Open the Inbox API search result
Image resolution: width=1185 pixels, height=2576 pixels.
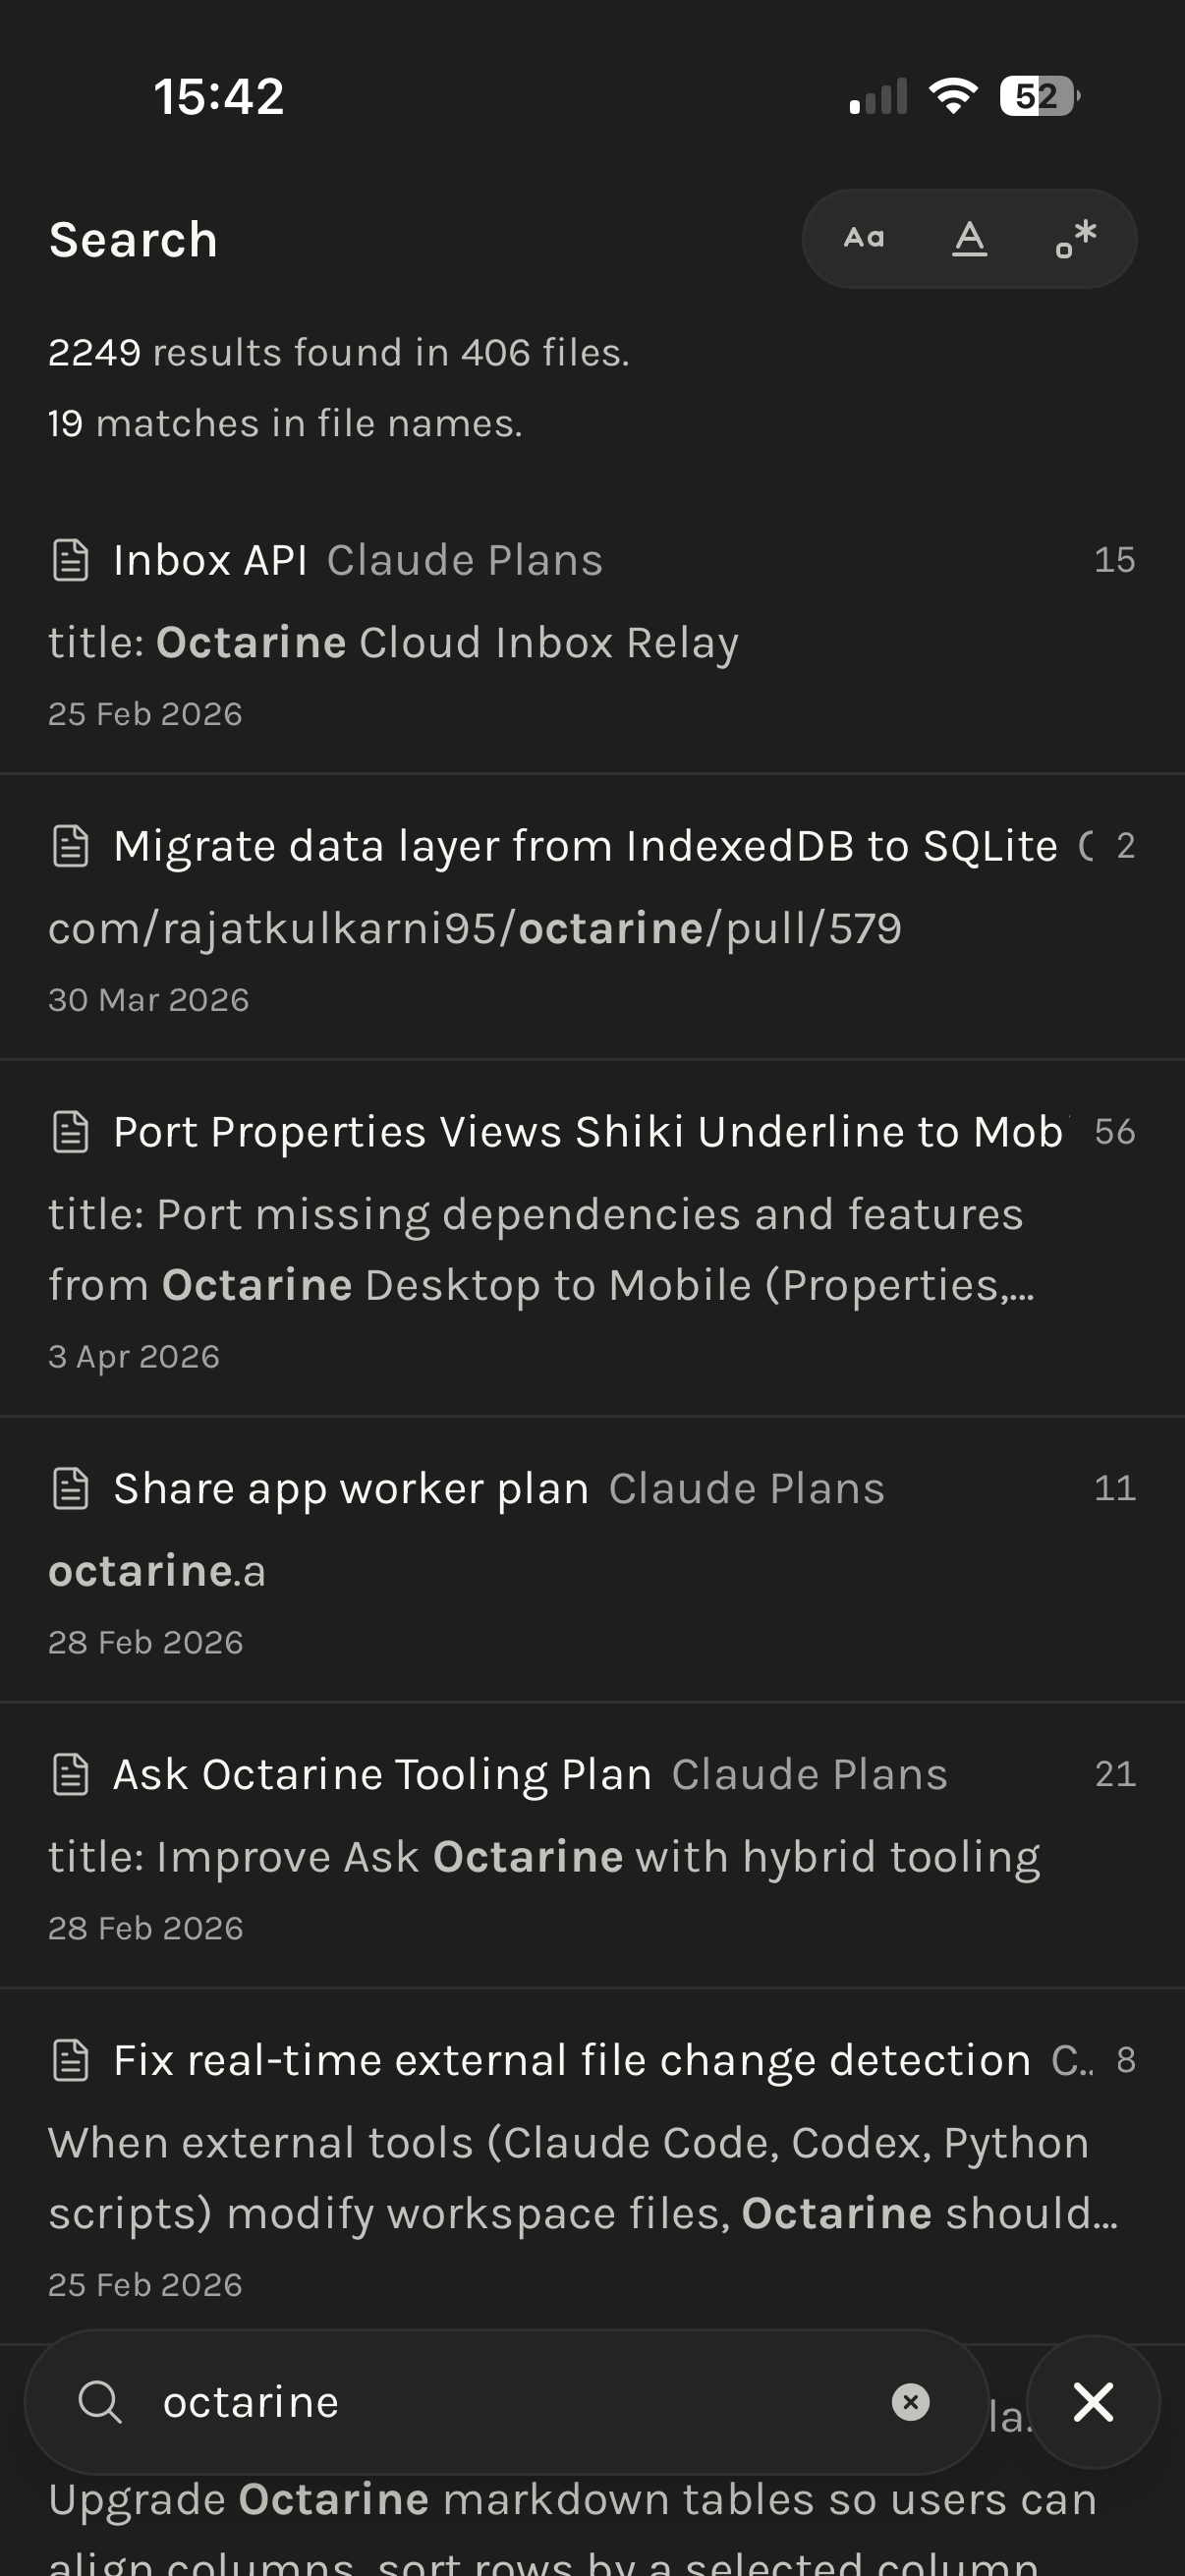pyautogui.click(x=210, y=560)
